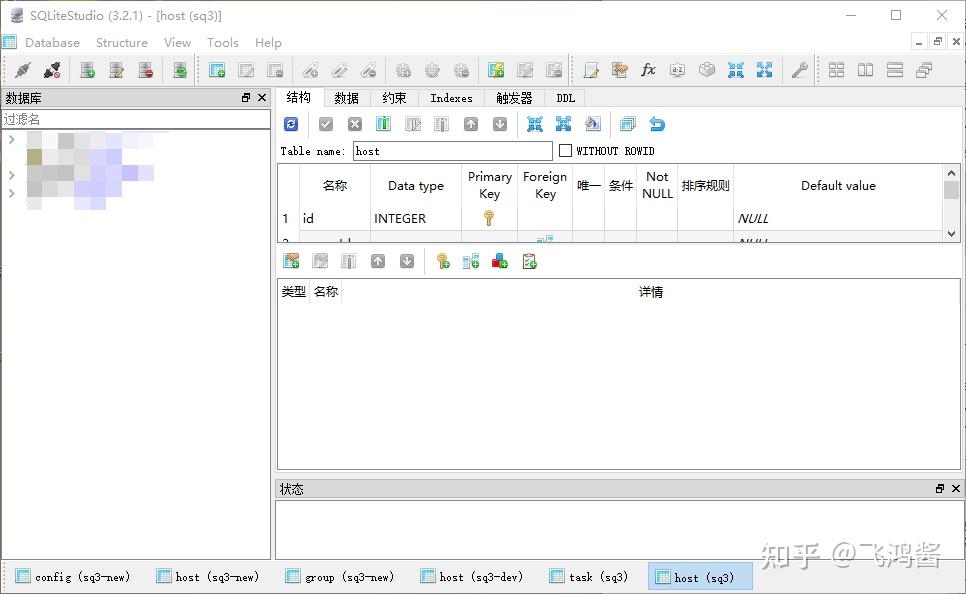Disconnect from database plug icon
The width and height of the screenshot is (966, 594).
click(52, 70)
